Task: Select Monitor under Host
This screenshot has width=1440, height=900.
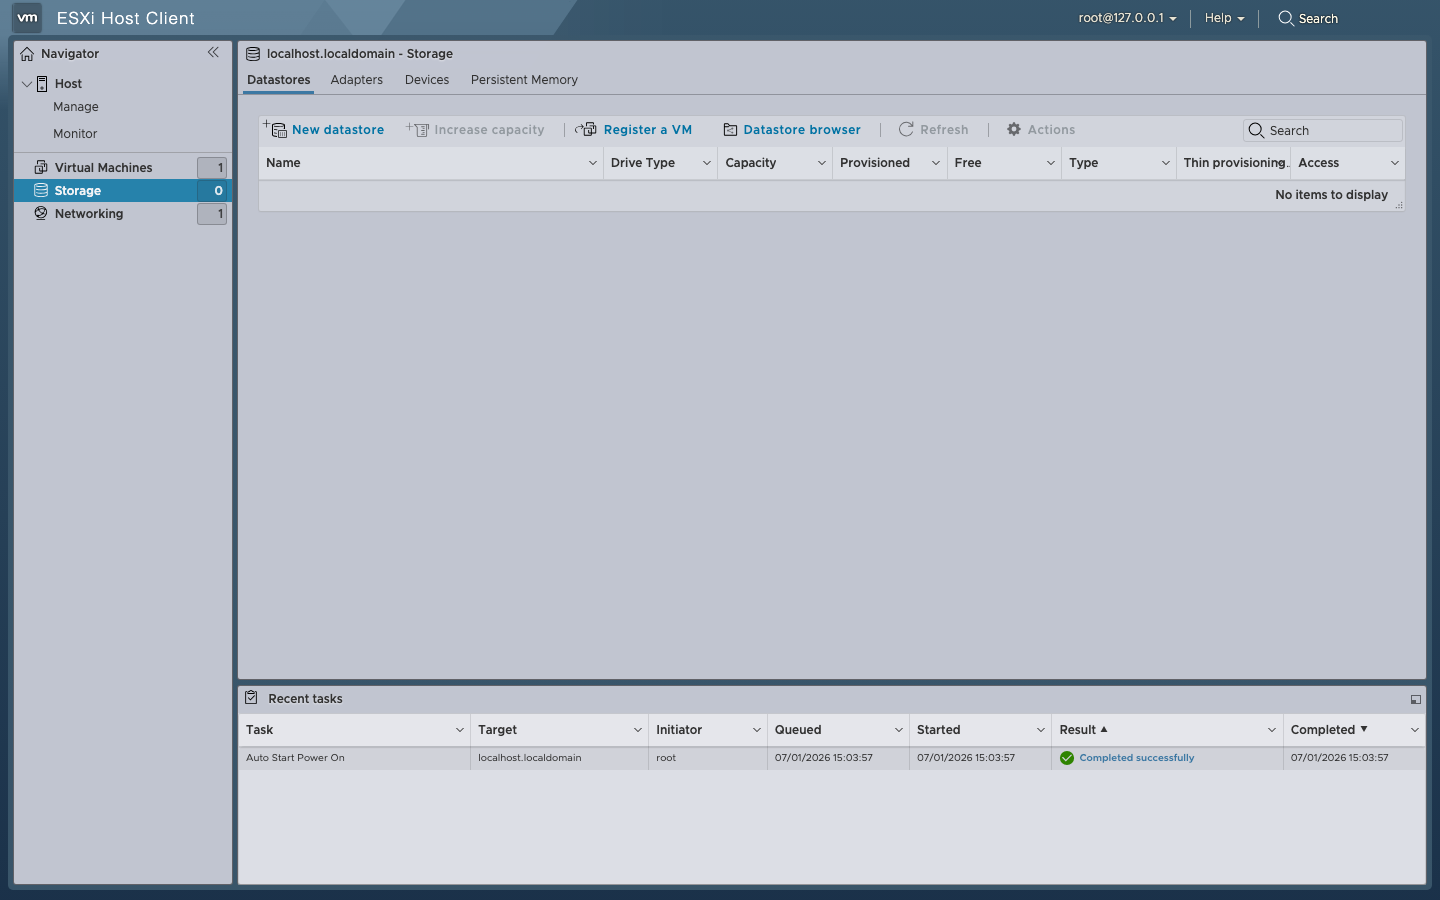Action: pyautogui.click(x=75, y=134)
